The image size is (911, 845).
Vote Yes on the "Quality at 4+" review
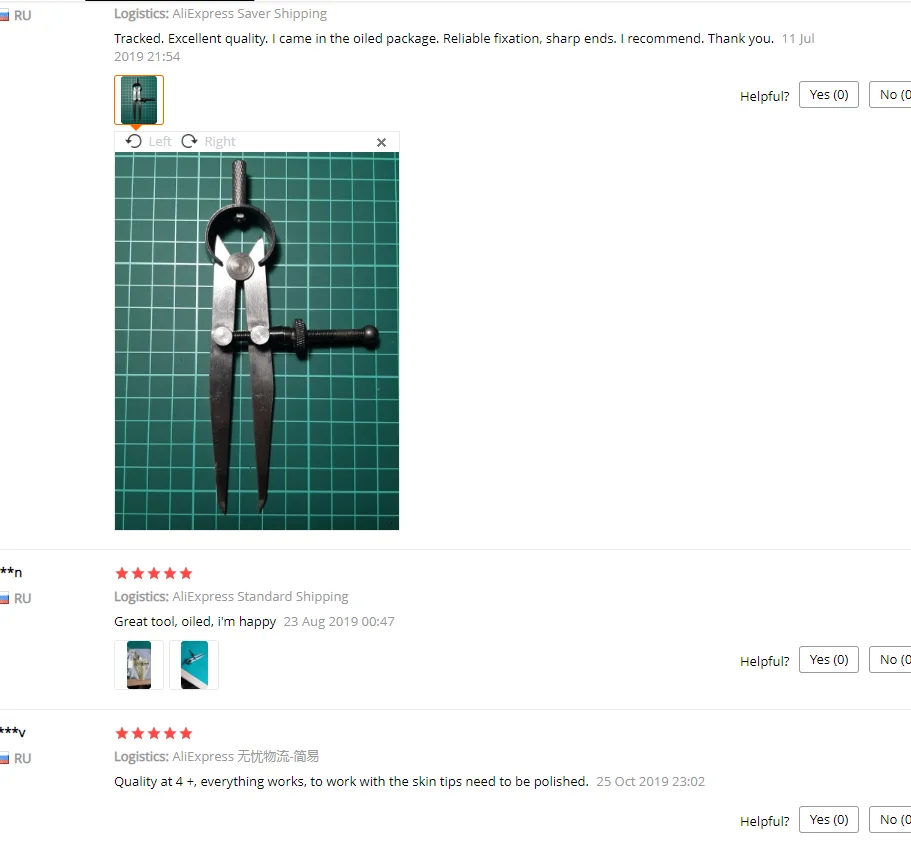click(828, 819)
